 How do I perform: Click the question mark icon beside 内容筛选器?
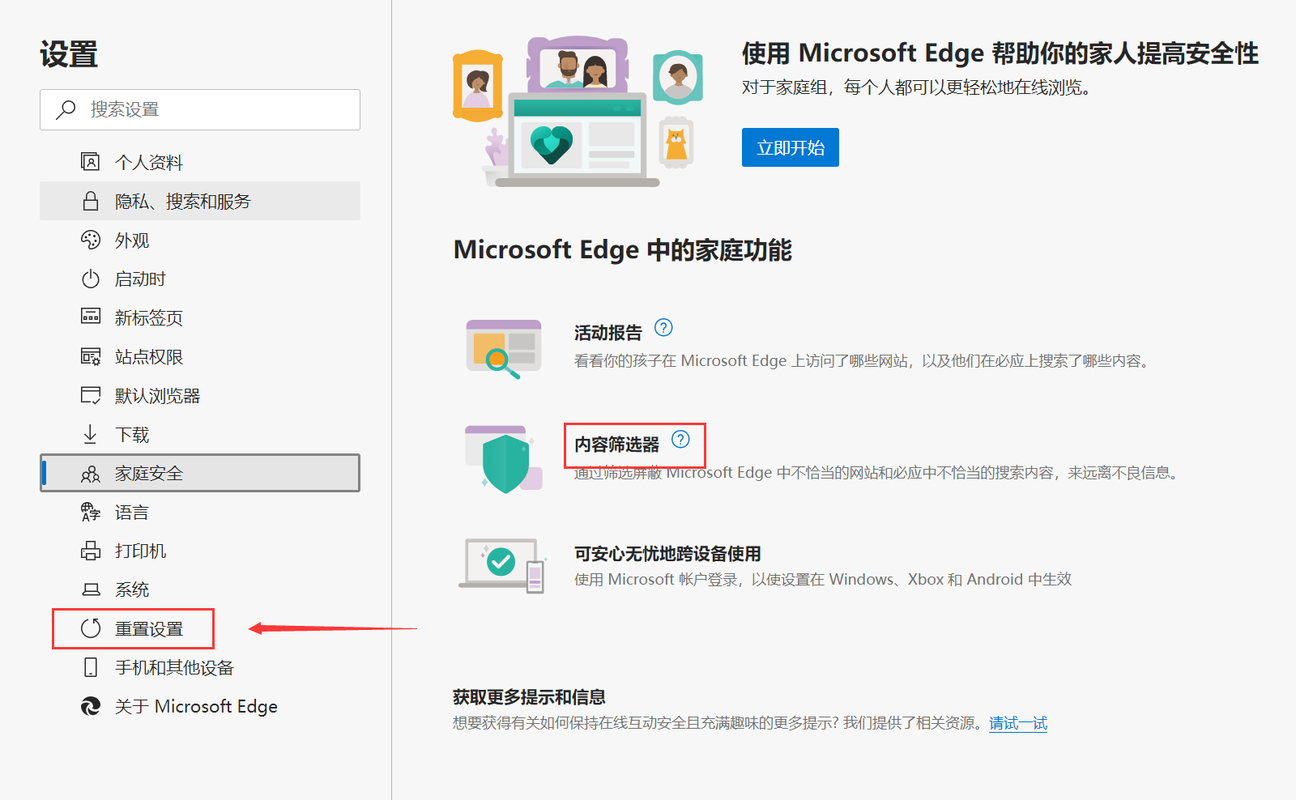click(x=681, y=439)
